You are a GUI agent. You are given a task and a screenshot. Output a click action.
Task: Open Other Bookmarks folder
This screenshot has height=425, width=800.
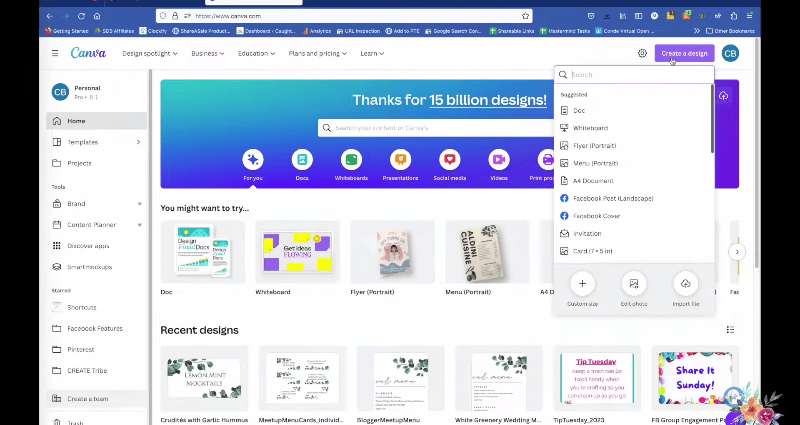click(x=730, y=31)
